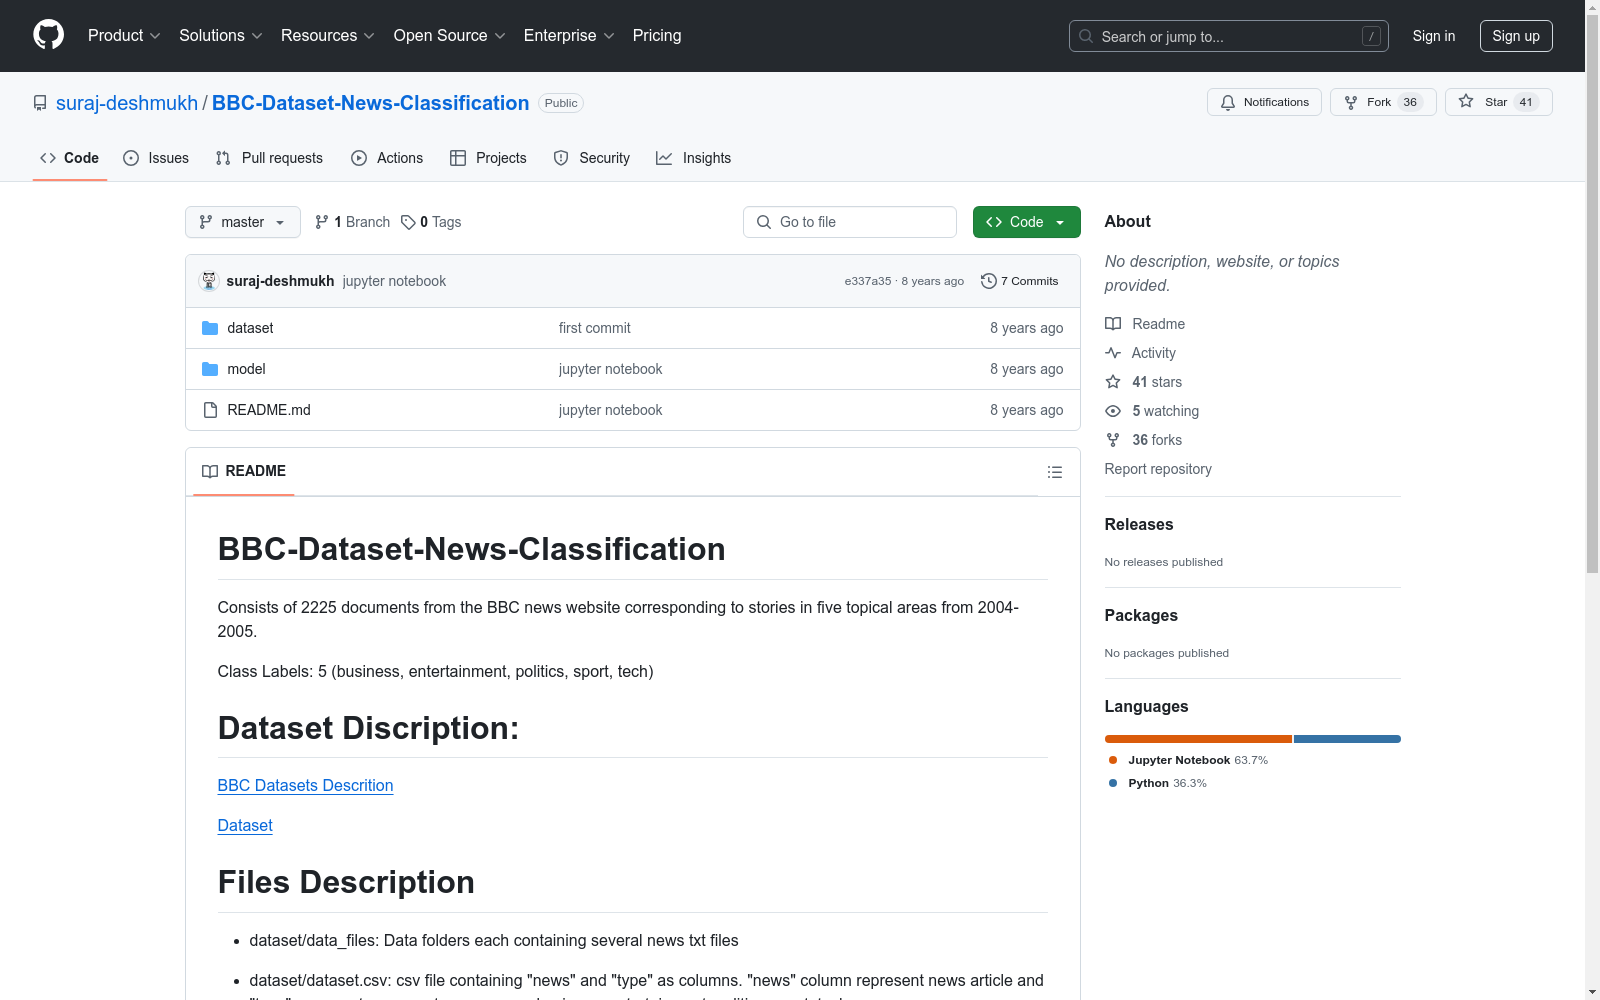Click the 'Go to file' search field
Image resolution: width=1600 pixels, height=1000 pixels.
850,222
